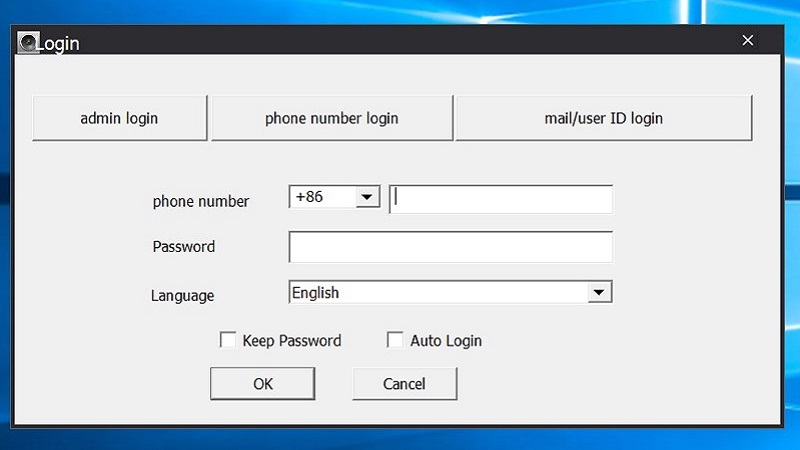
Task: Enable the Keep Password checkbox
Action: click(228, 341)
